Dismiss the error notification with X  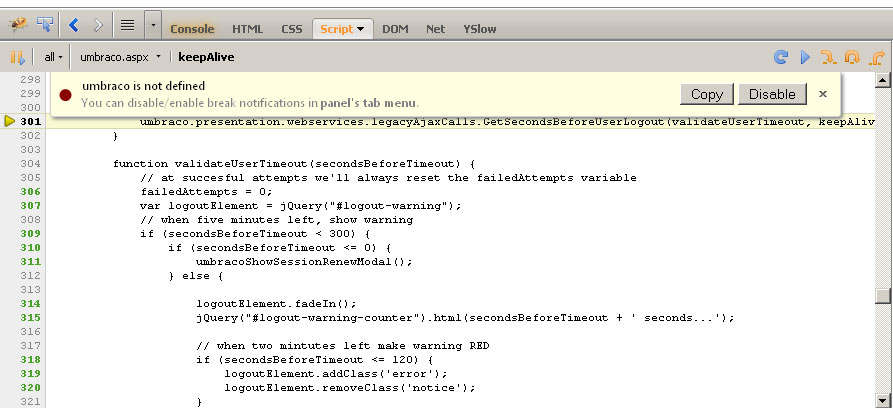[x=823, y=94]
